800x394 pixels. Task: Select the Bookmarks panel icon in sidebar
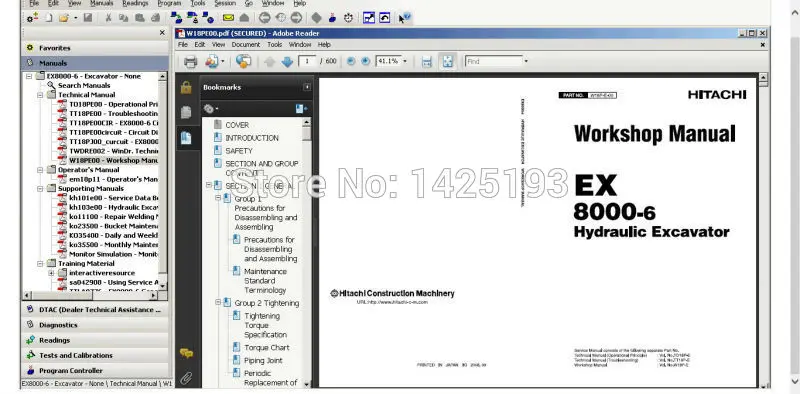(x=186, y=138)
